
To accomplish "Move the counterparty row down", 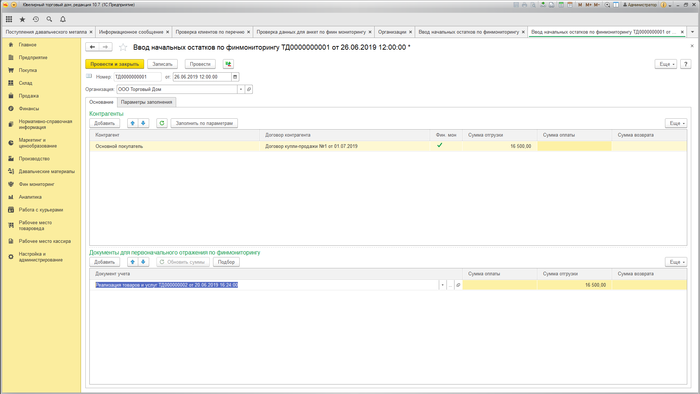I will pyautogui.click(x=143, y=123).
